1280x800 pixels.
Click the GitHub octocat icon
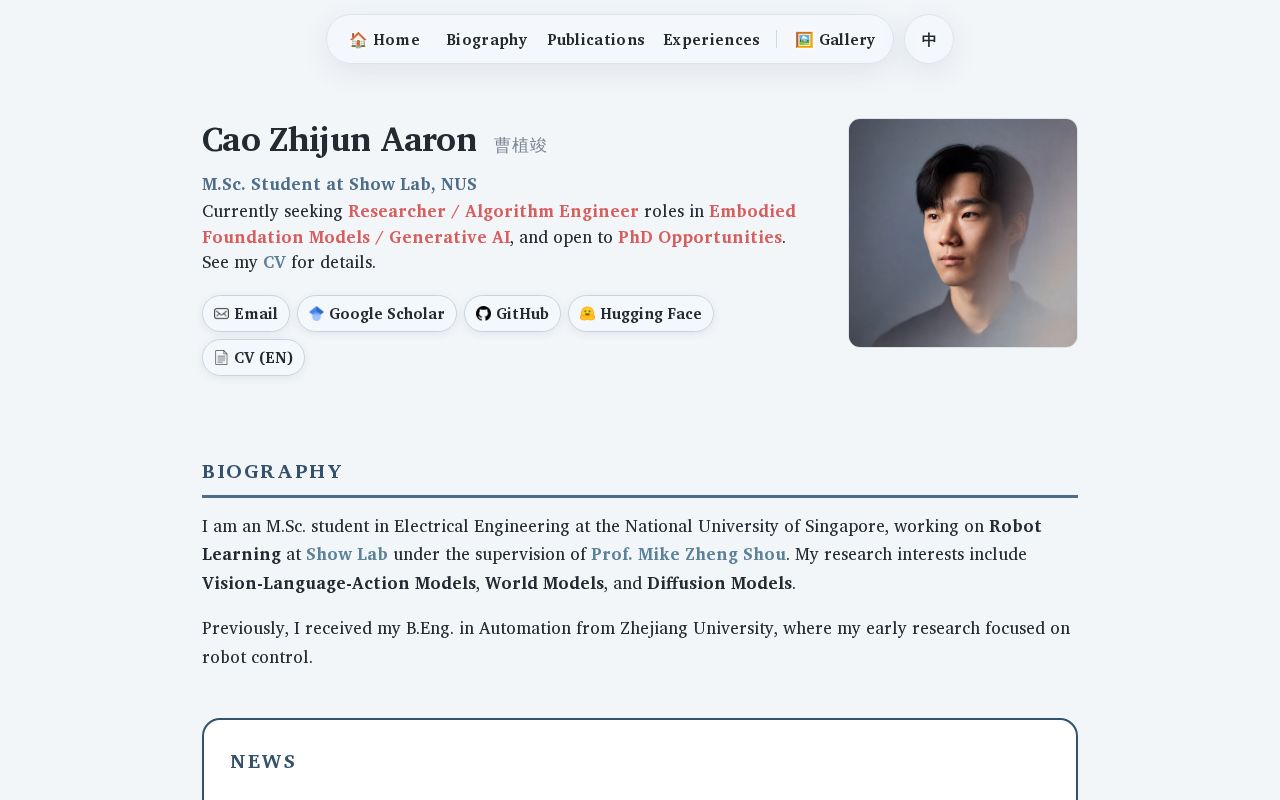coord(483,314)
